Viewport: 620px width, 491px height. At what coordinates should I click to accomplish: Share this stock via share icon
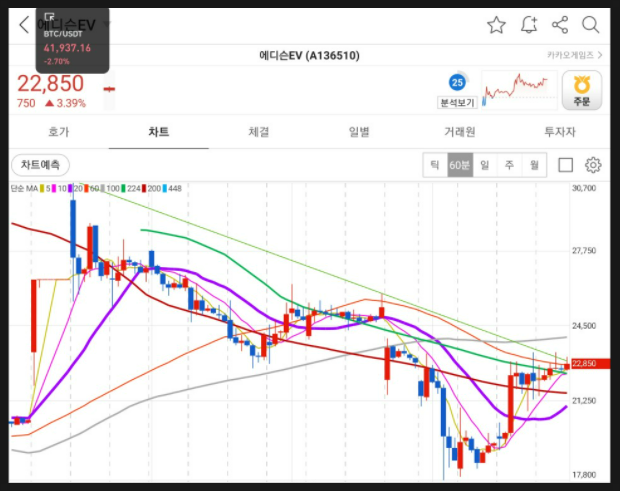560,25
